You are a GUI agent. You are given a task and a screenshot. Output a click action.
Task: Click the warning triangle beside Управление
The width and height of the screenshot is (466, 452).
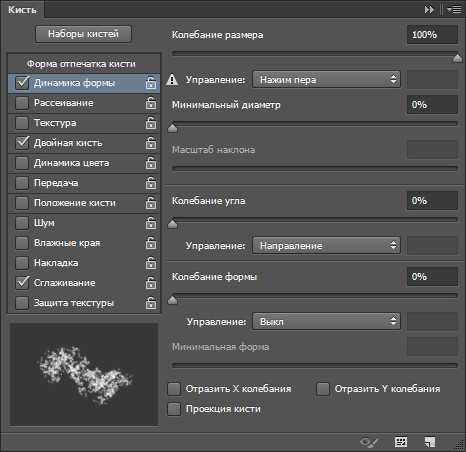pyautogui.click(x=172, y=79)
